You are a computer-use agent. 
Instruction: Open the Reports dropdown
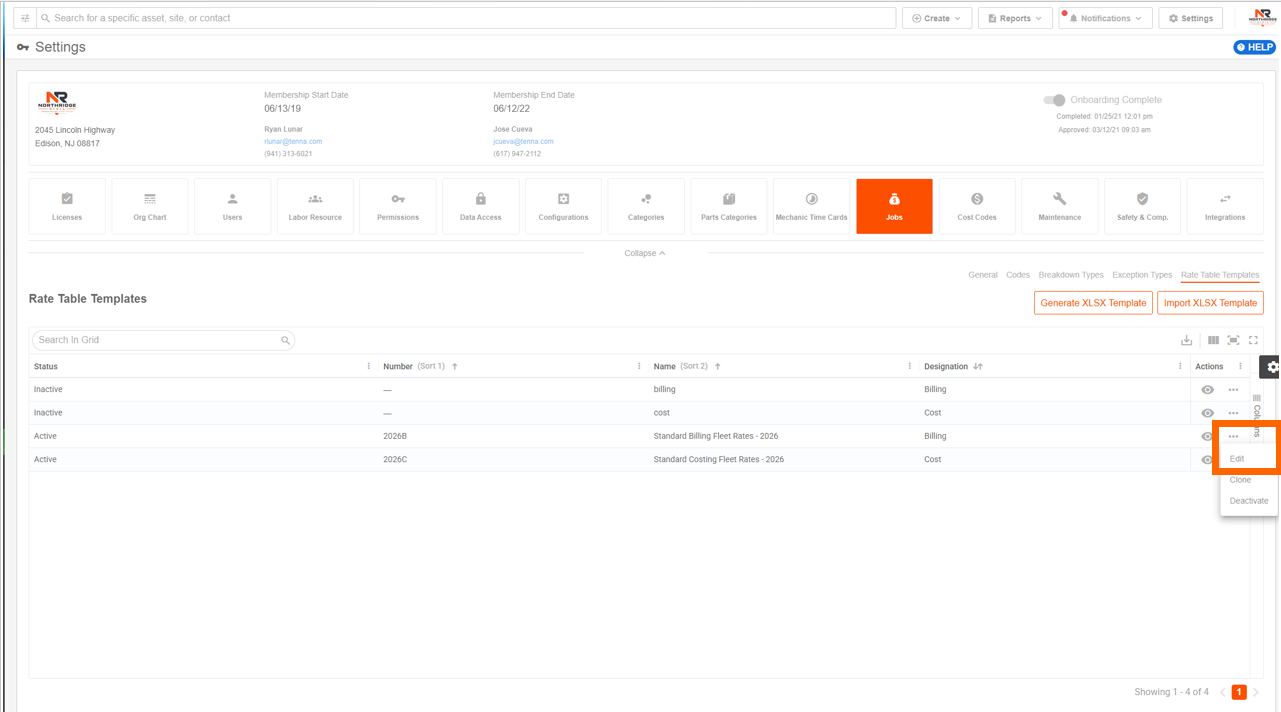click(1015, 18)
